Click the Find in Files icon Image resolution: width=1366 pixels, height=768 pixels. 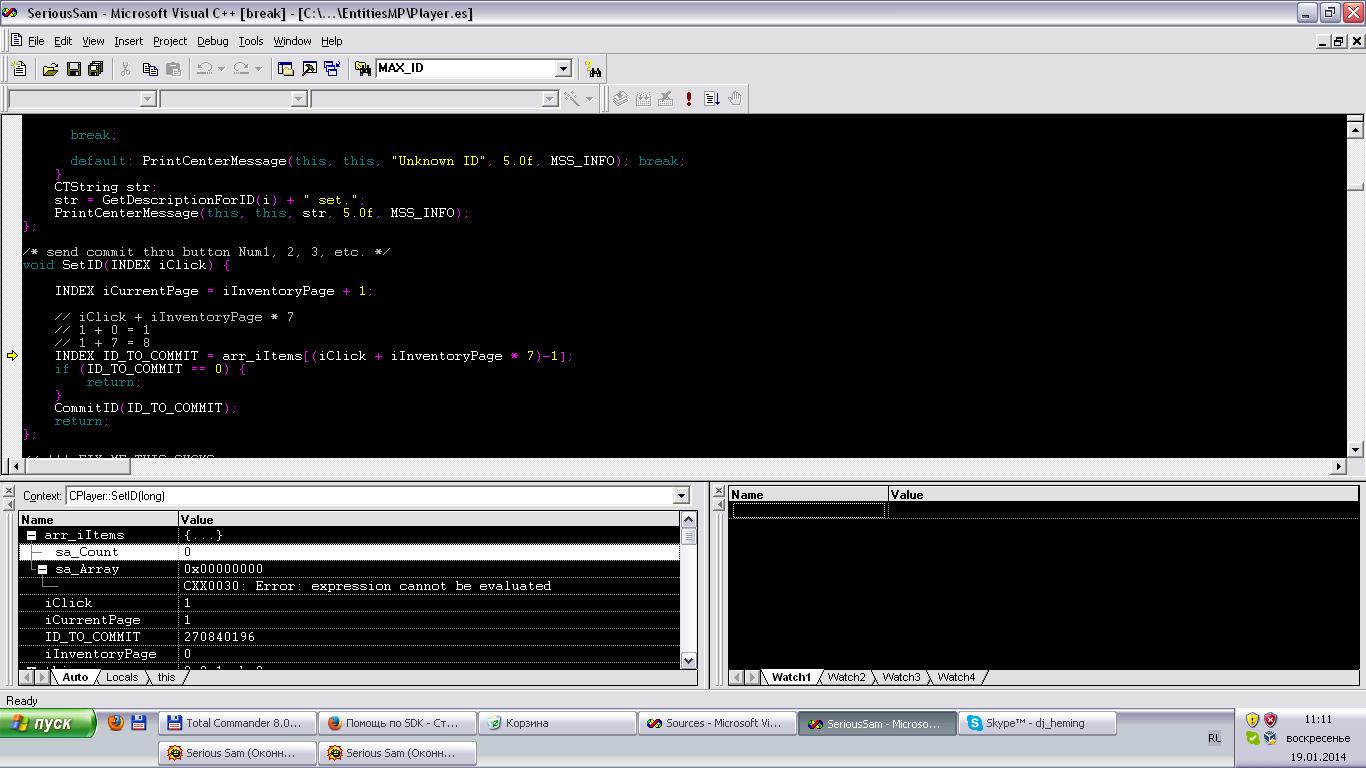coord(363,68)
